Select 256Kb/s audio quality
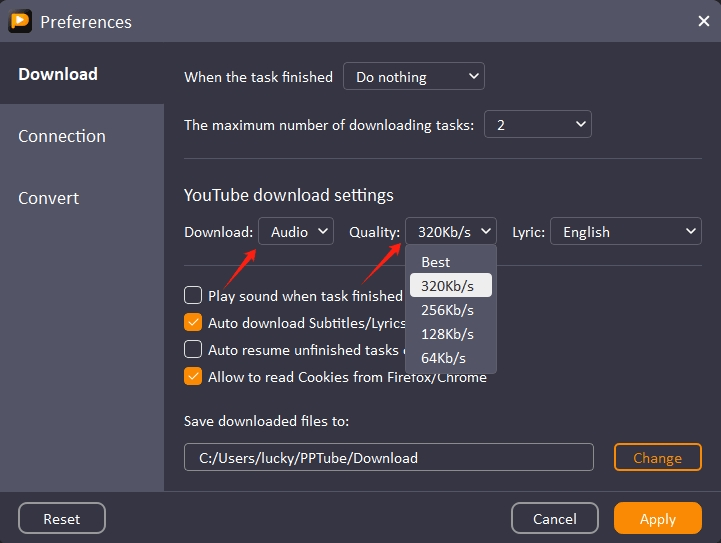 click(x=447, y=310)
